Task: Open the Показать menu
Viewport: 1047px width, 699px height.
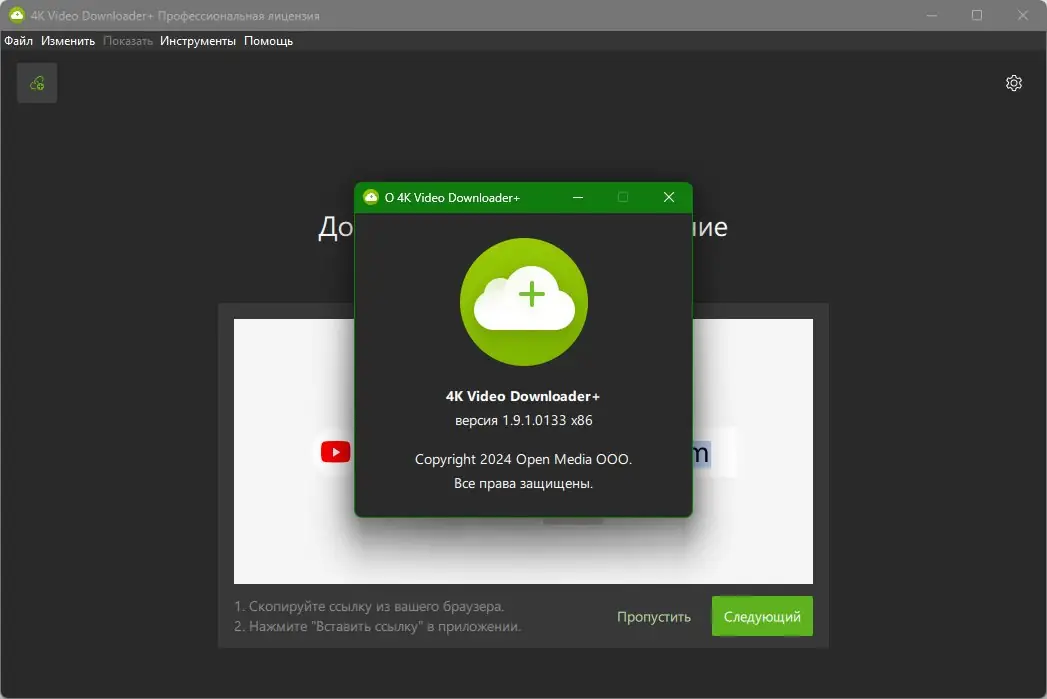Action: click(128, 41)
